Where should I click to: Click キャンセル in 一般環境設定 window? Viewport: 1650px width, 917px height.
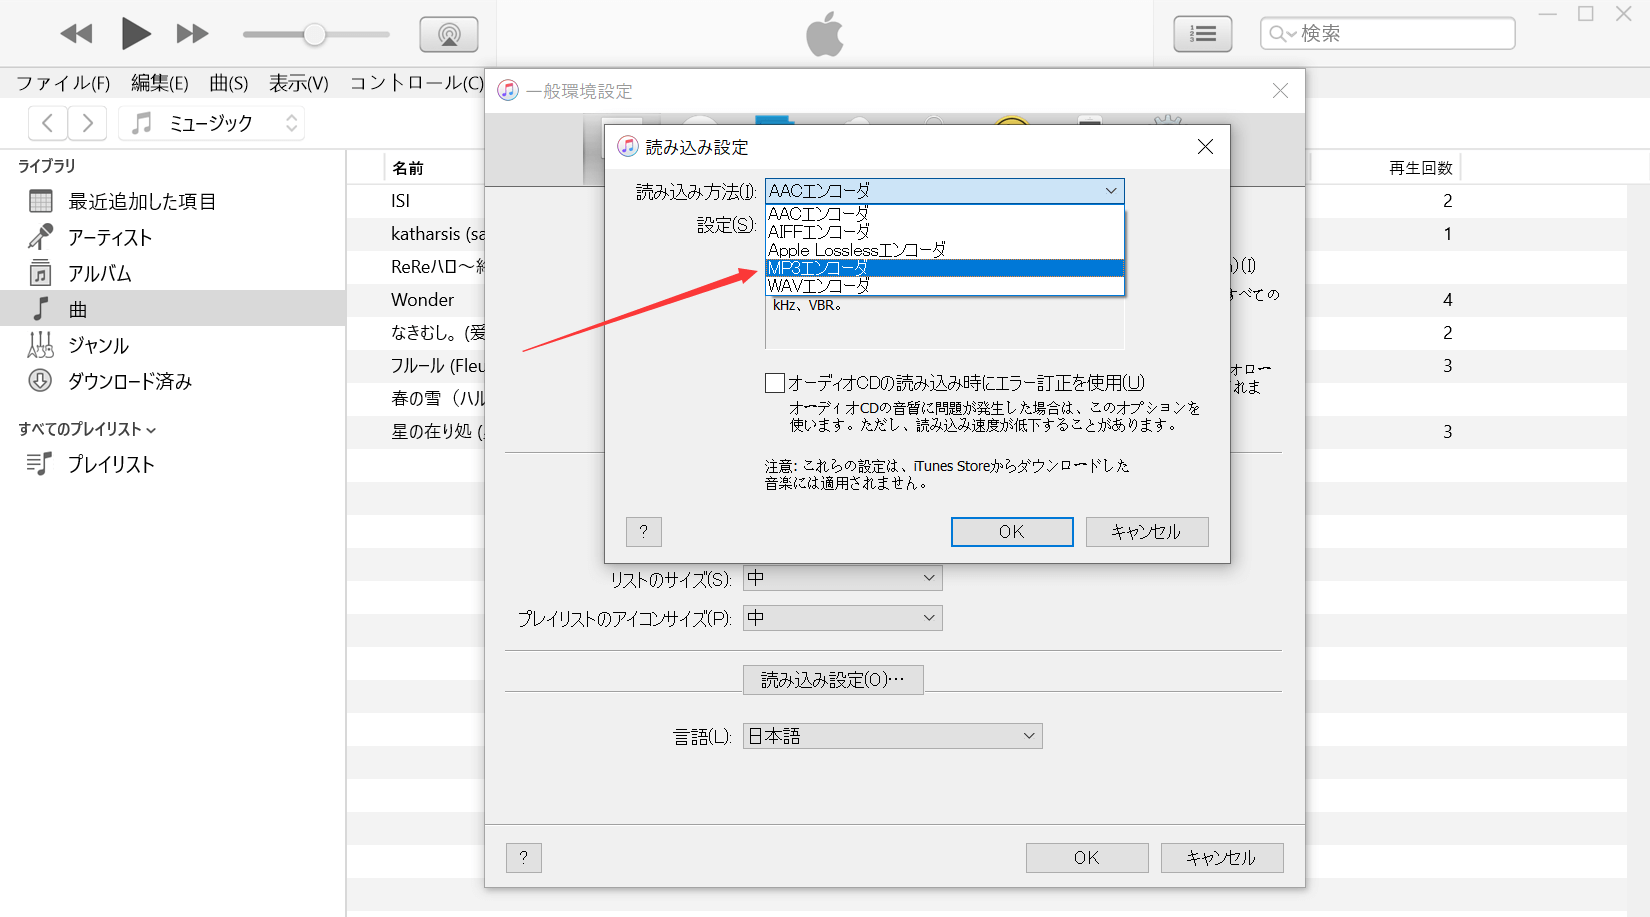tap(1222, 858)
